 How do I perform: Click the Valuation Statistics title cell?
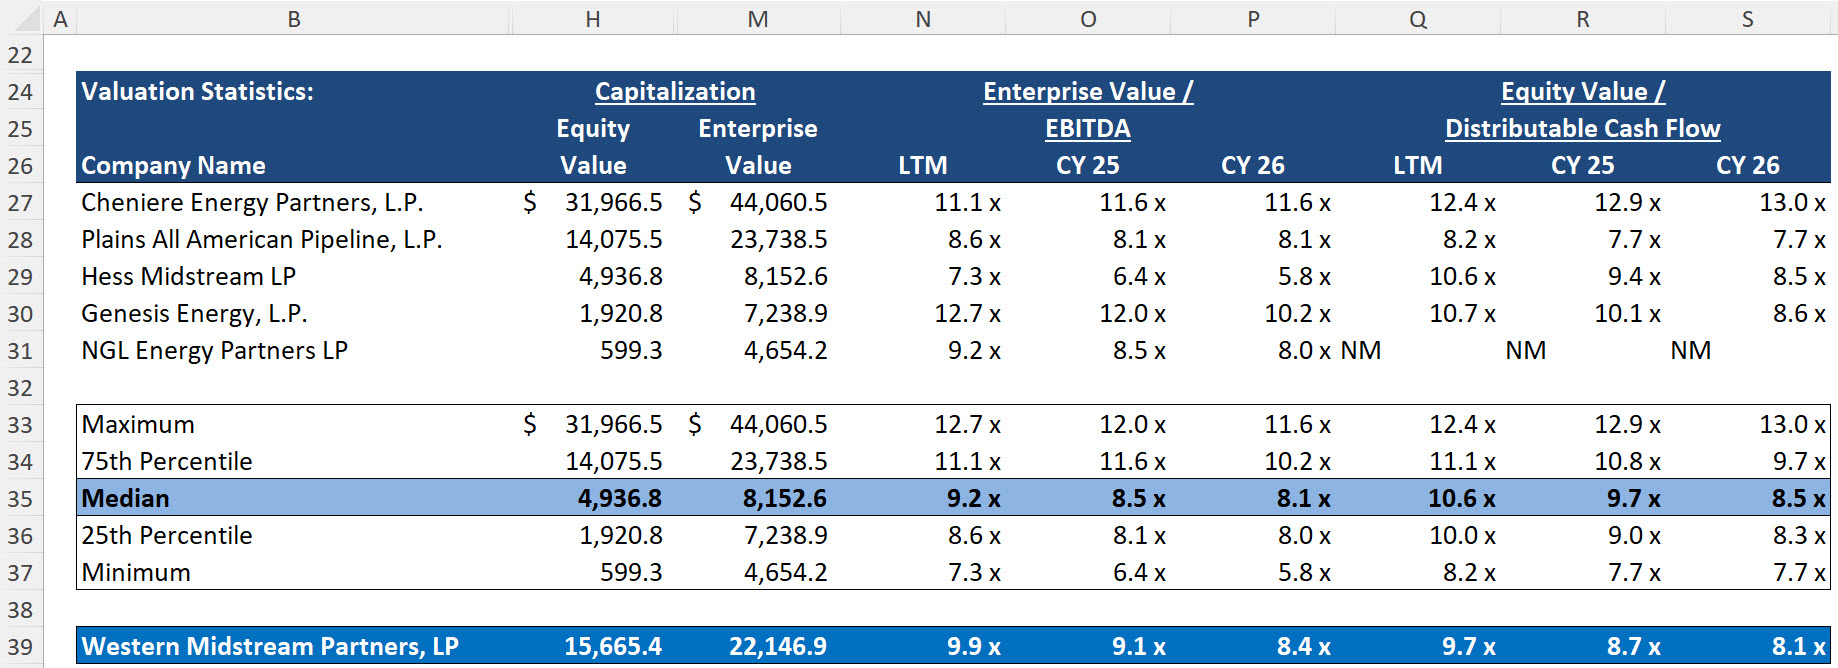pos(197,91)
